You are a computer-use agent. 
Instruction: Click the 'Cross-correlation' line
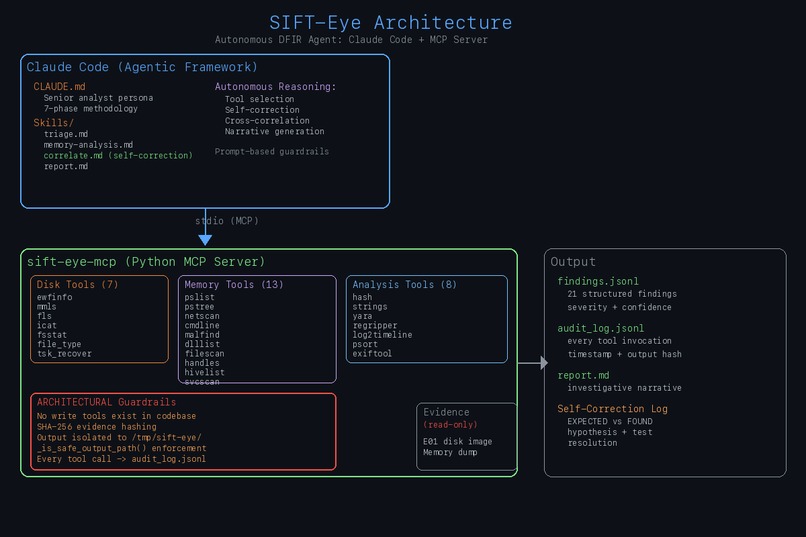[267, 120]
